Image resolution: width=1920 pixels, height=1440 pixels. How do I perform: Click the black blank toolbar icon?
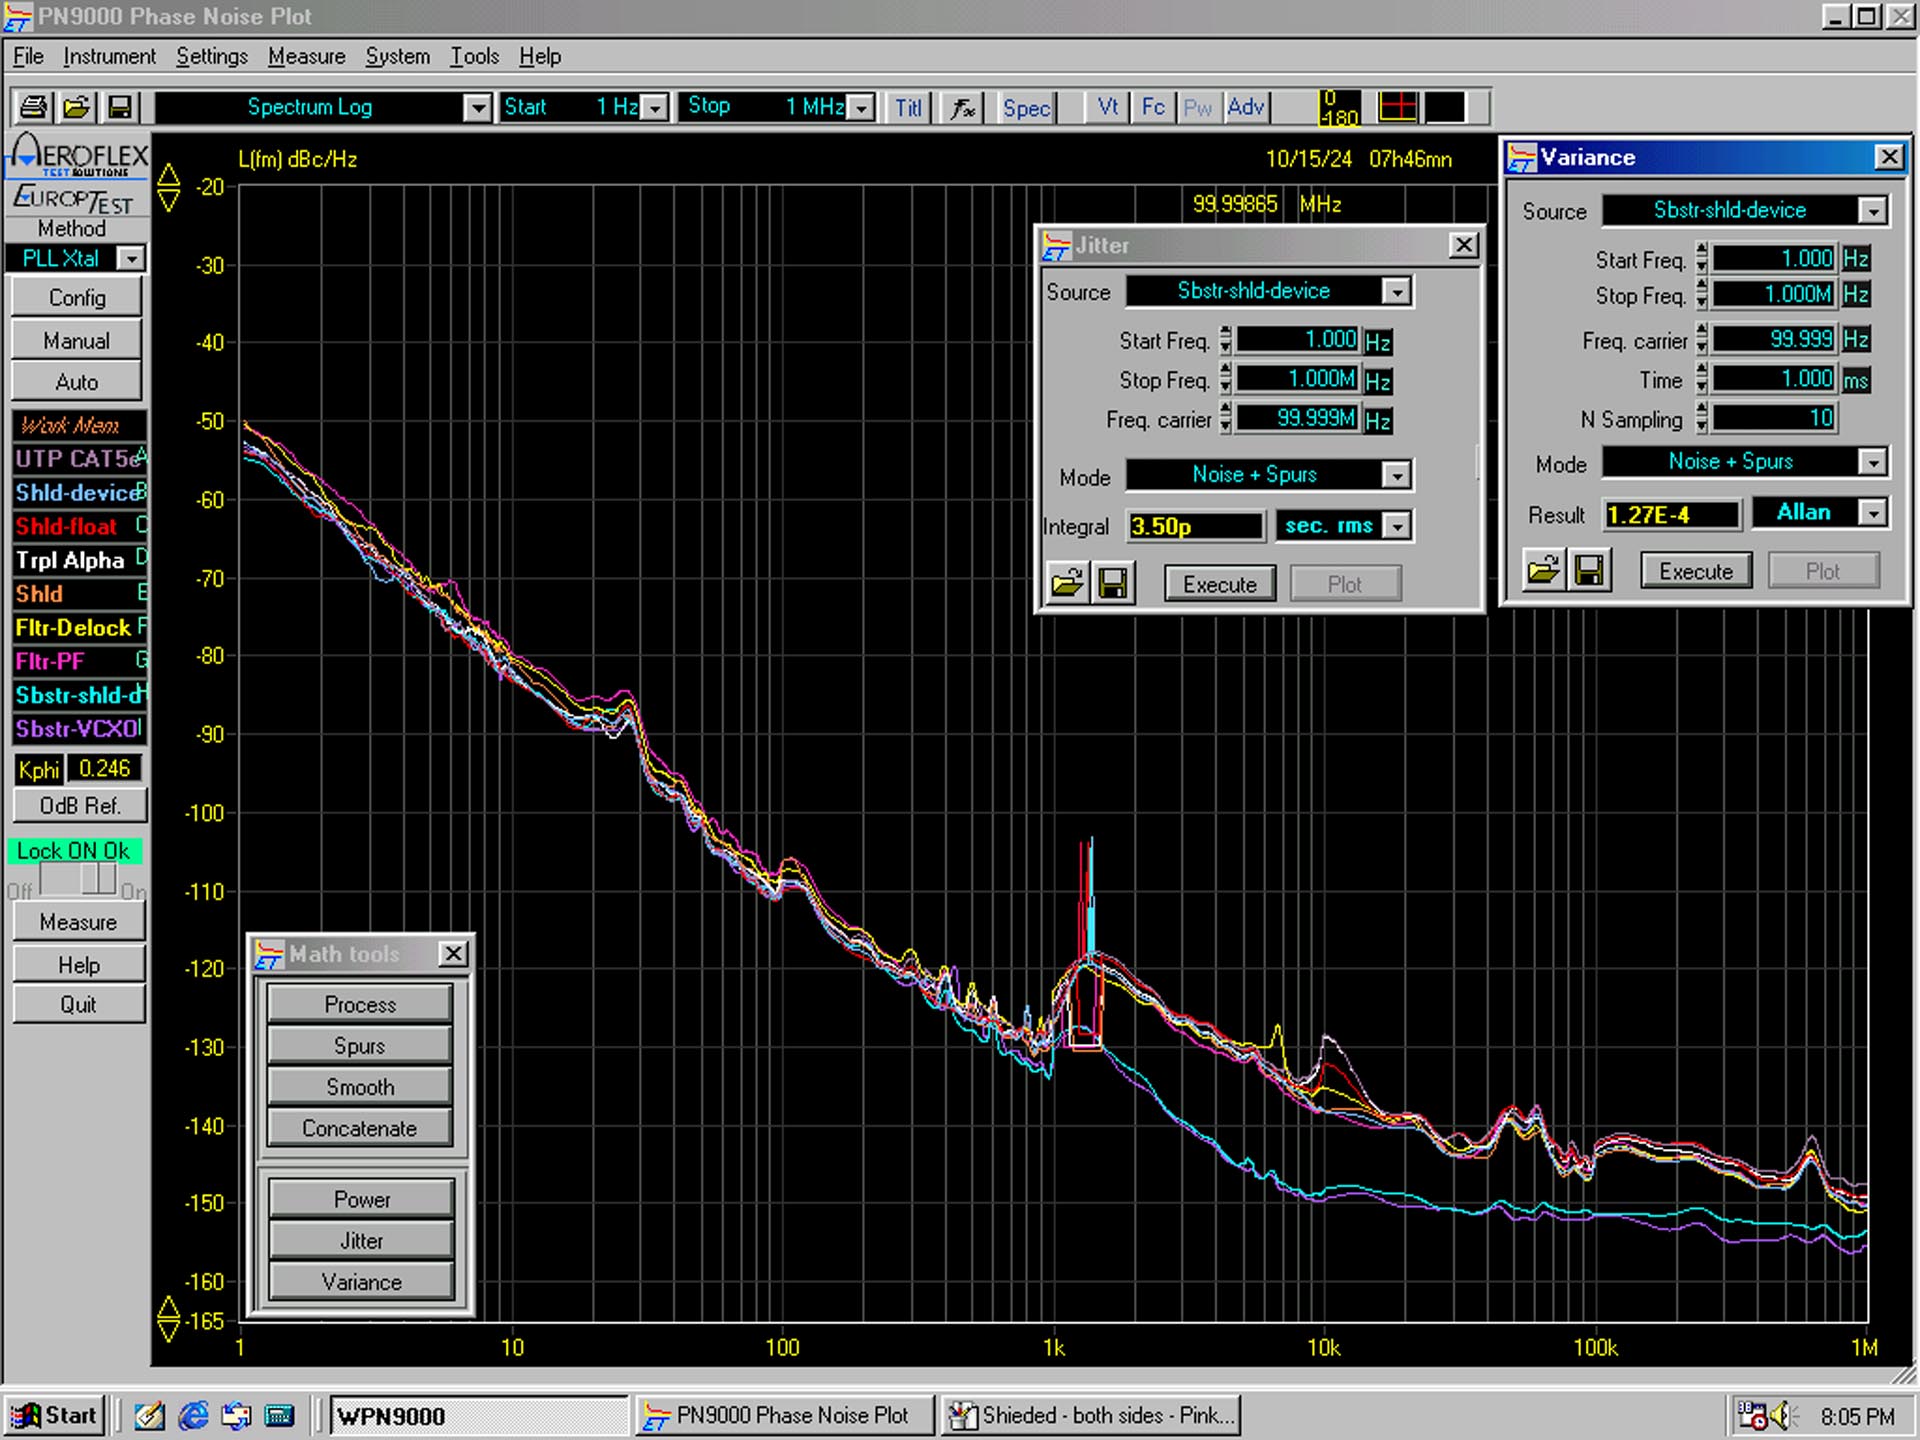(x=1445, y=107)
